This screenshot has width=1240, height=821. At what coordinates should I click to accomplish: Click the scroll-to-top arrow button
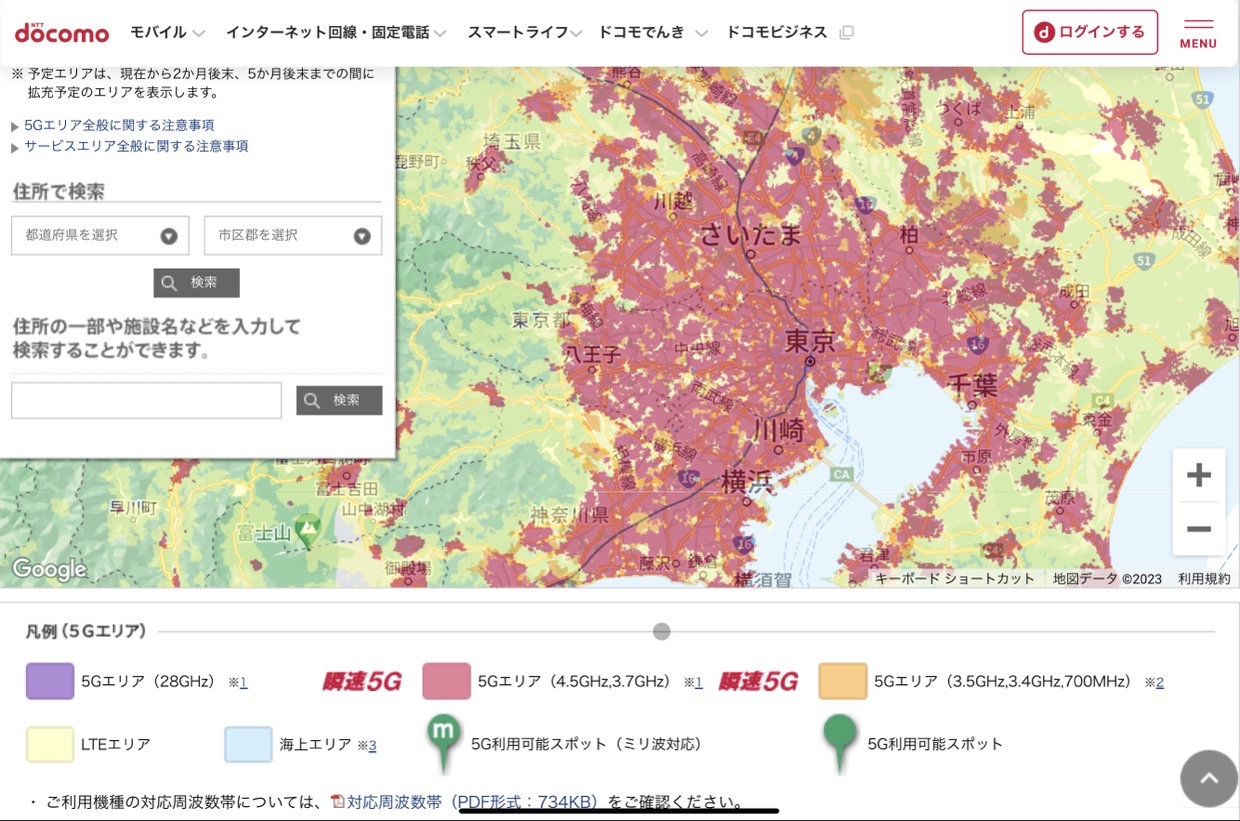click(1209, 778)
